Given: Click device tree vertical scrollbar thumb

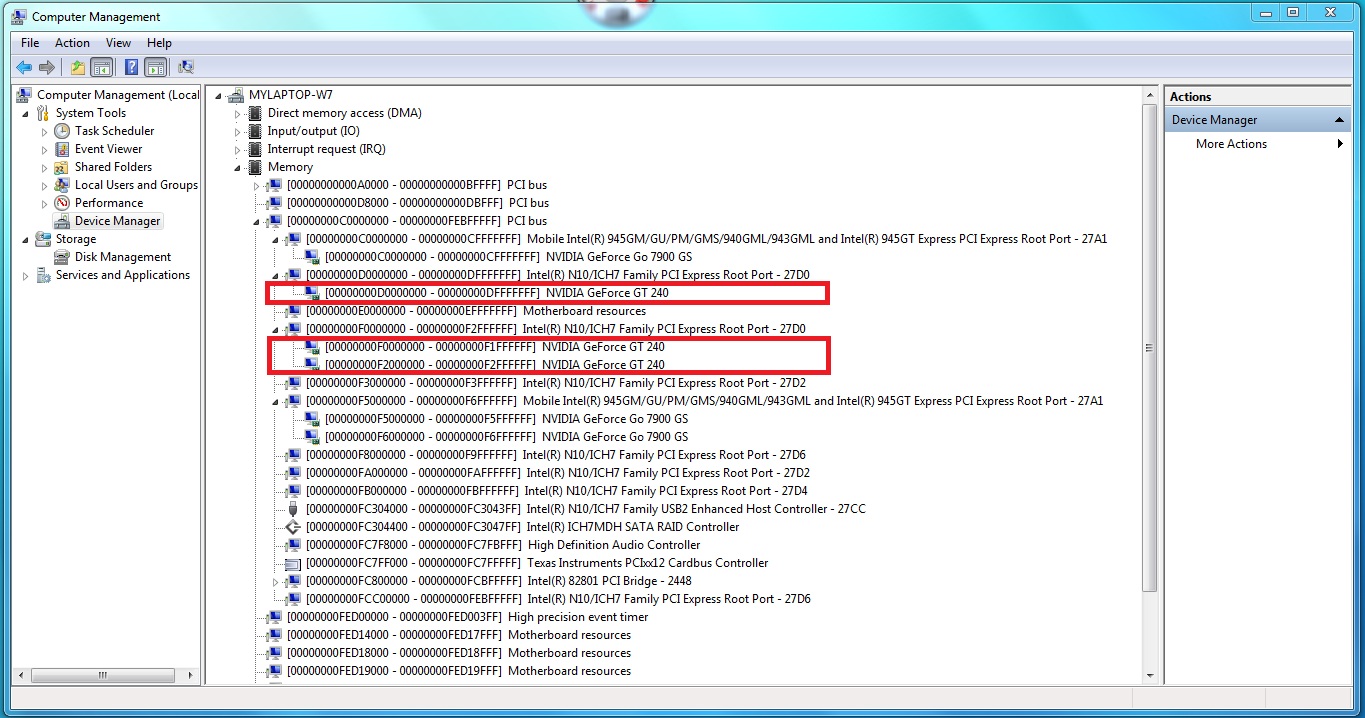Looking at the screenshot, I should 1149,348.
